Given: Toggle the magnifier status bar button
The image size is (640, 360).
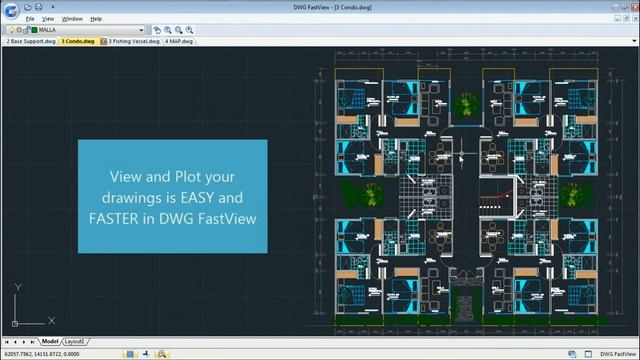Looking at the screenshot, I should (162, 354).
